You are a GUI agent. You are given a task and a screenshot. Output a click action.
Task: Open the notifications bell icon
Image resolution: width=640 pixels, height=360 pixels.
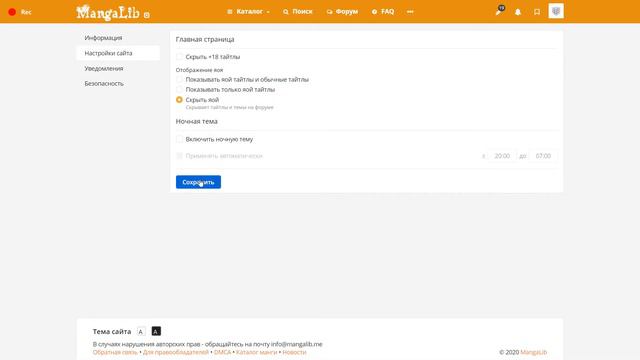(518, 12)
